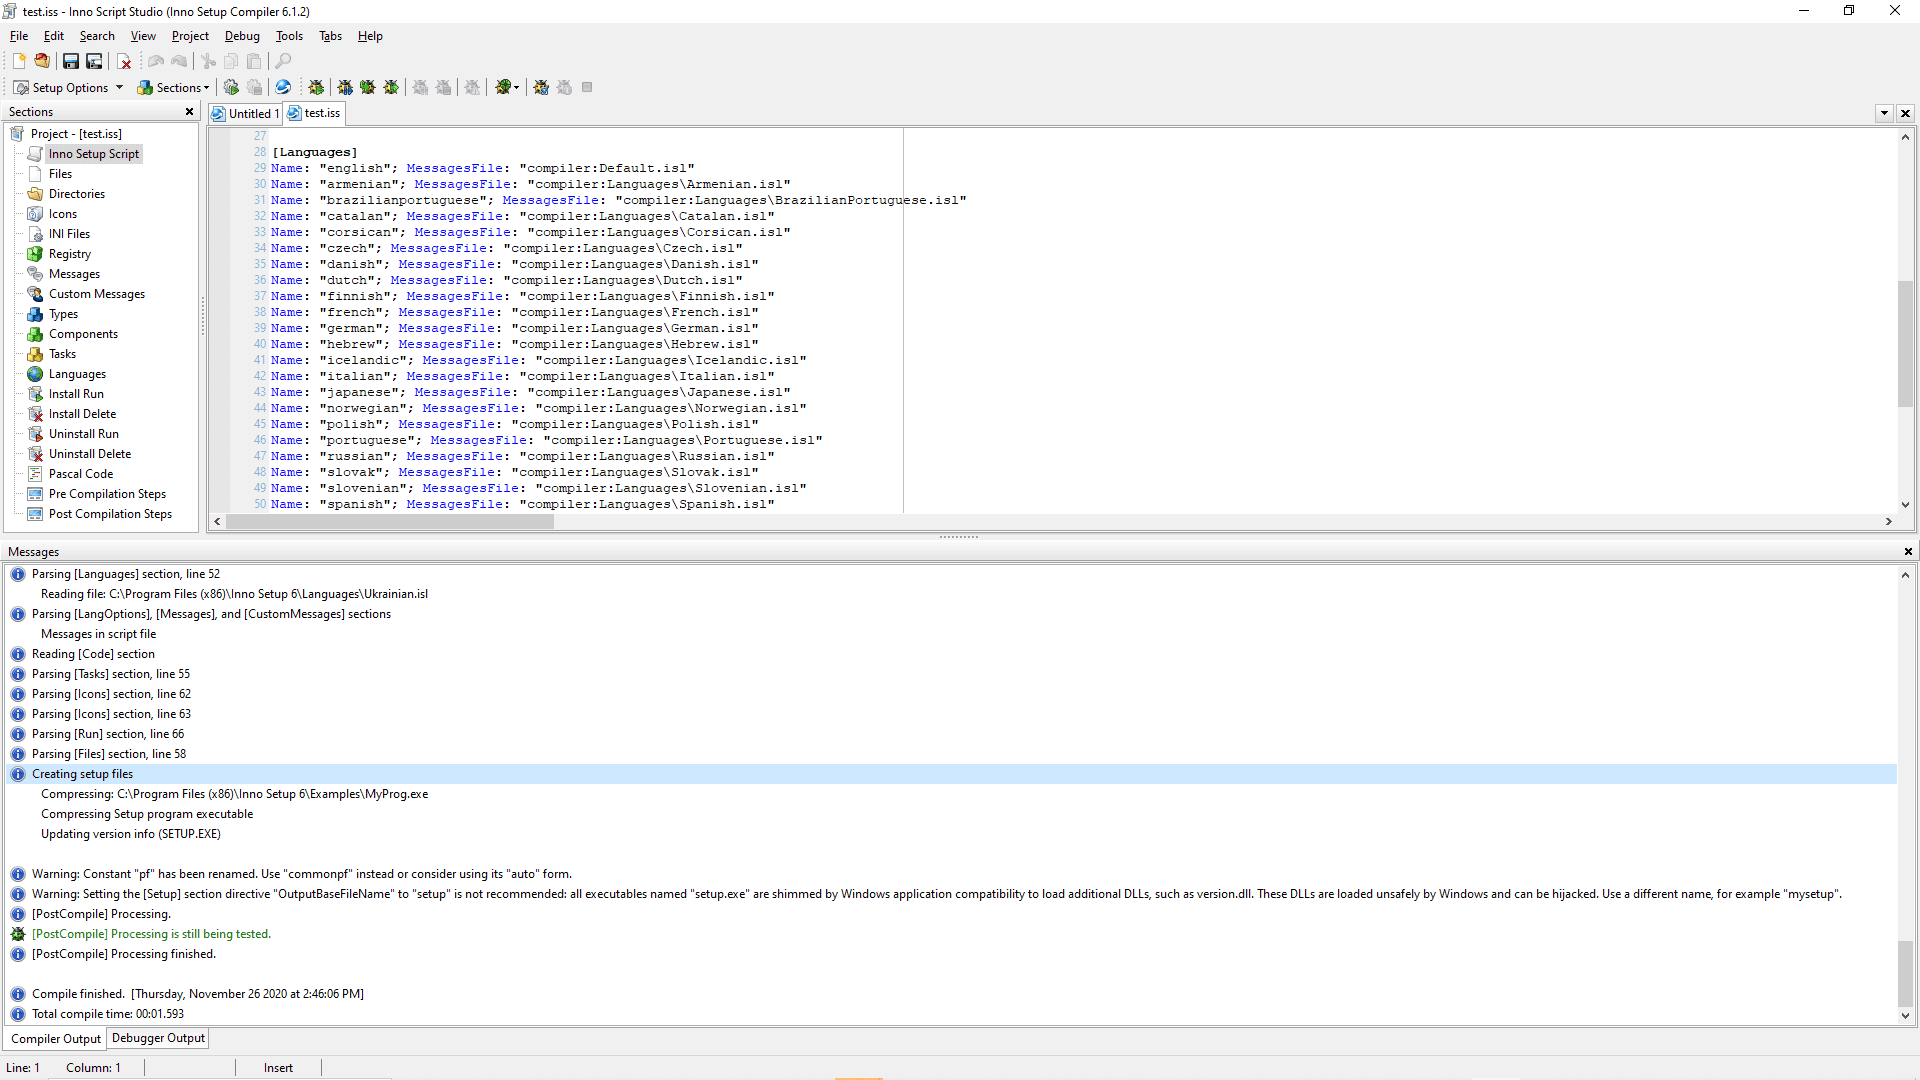The image size is (1920, 1080).
Task: Expand the Setup Options dropdown arrow
Action: point(119,87)
